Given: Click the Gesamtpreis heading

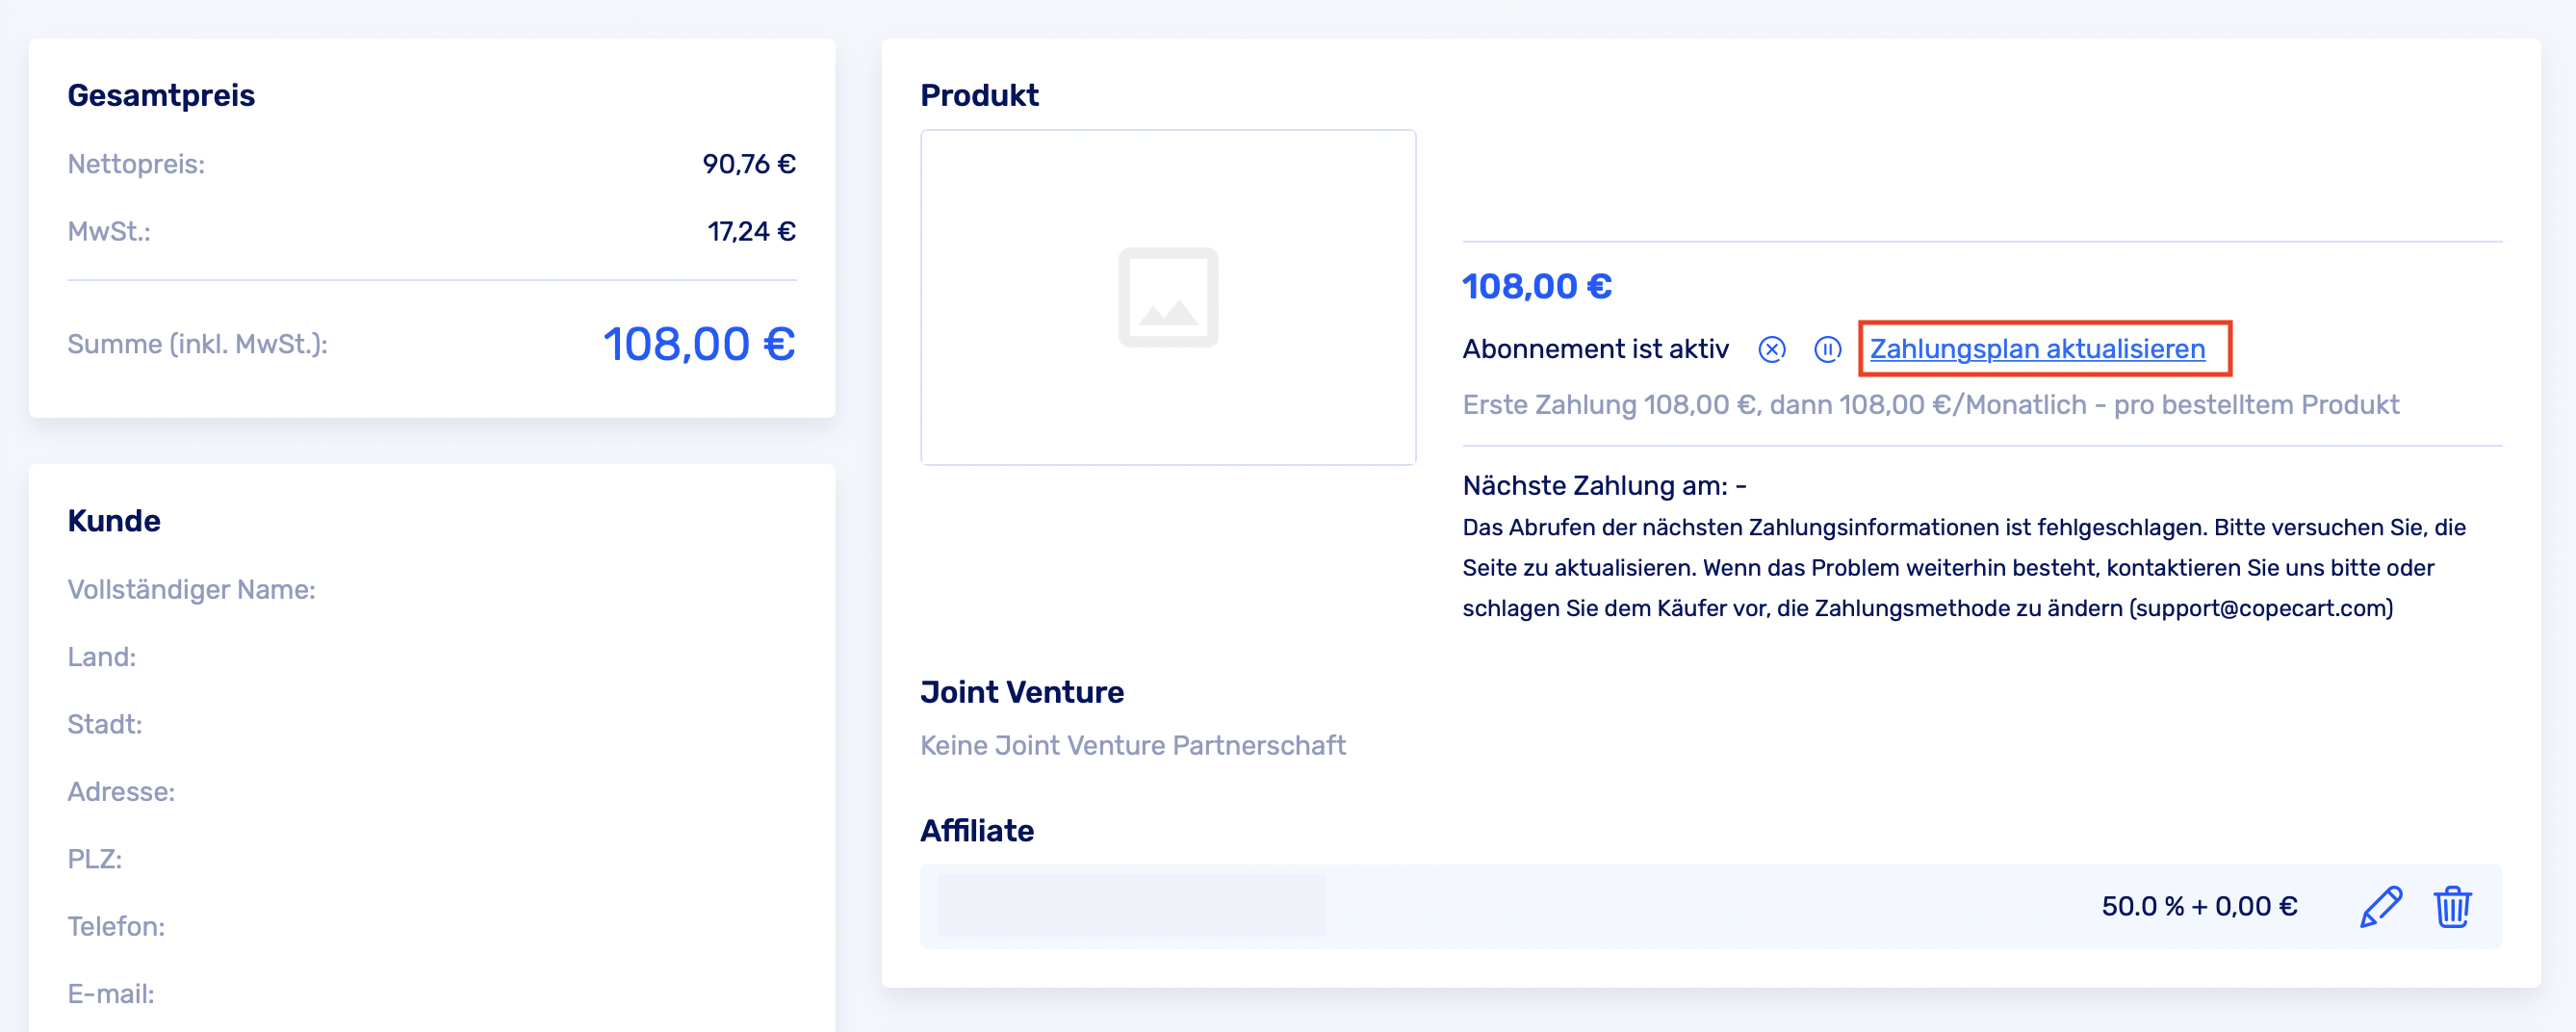Looking at the screenshot, I should pyautogui.click(x=161, y=96).
